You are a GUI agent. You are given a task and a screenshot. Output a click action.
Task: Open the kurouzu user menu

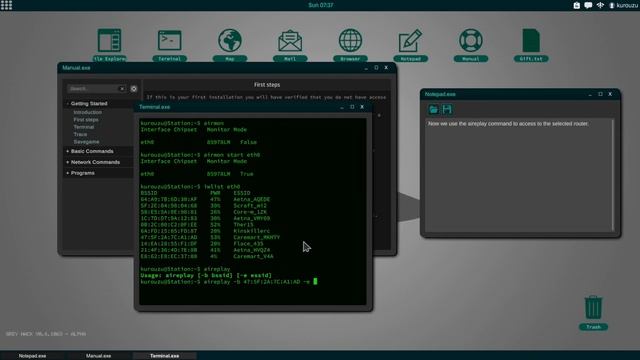623,5
